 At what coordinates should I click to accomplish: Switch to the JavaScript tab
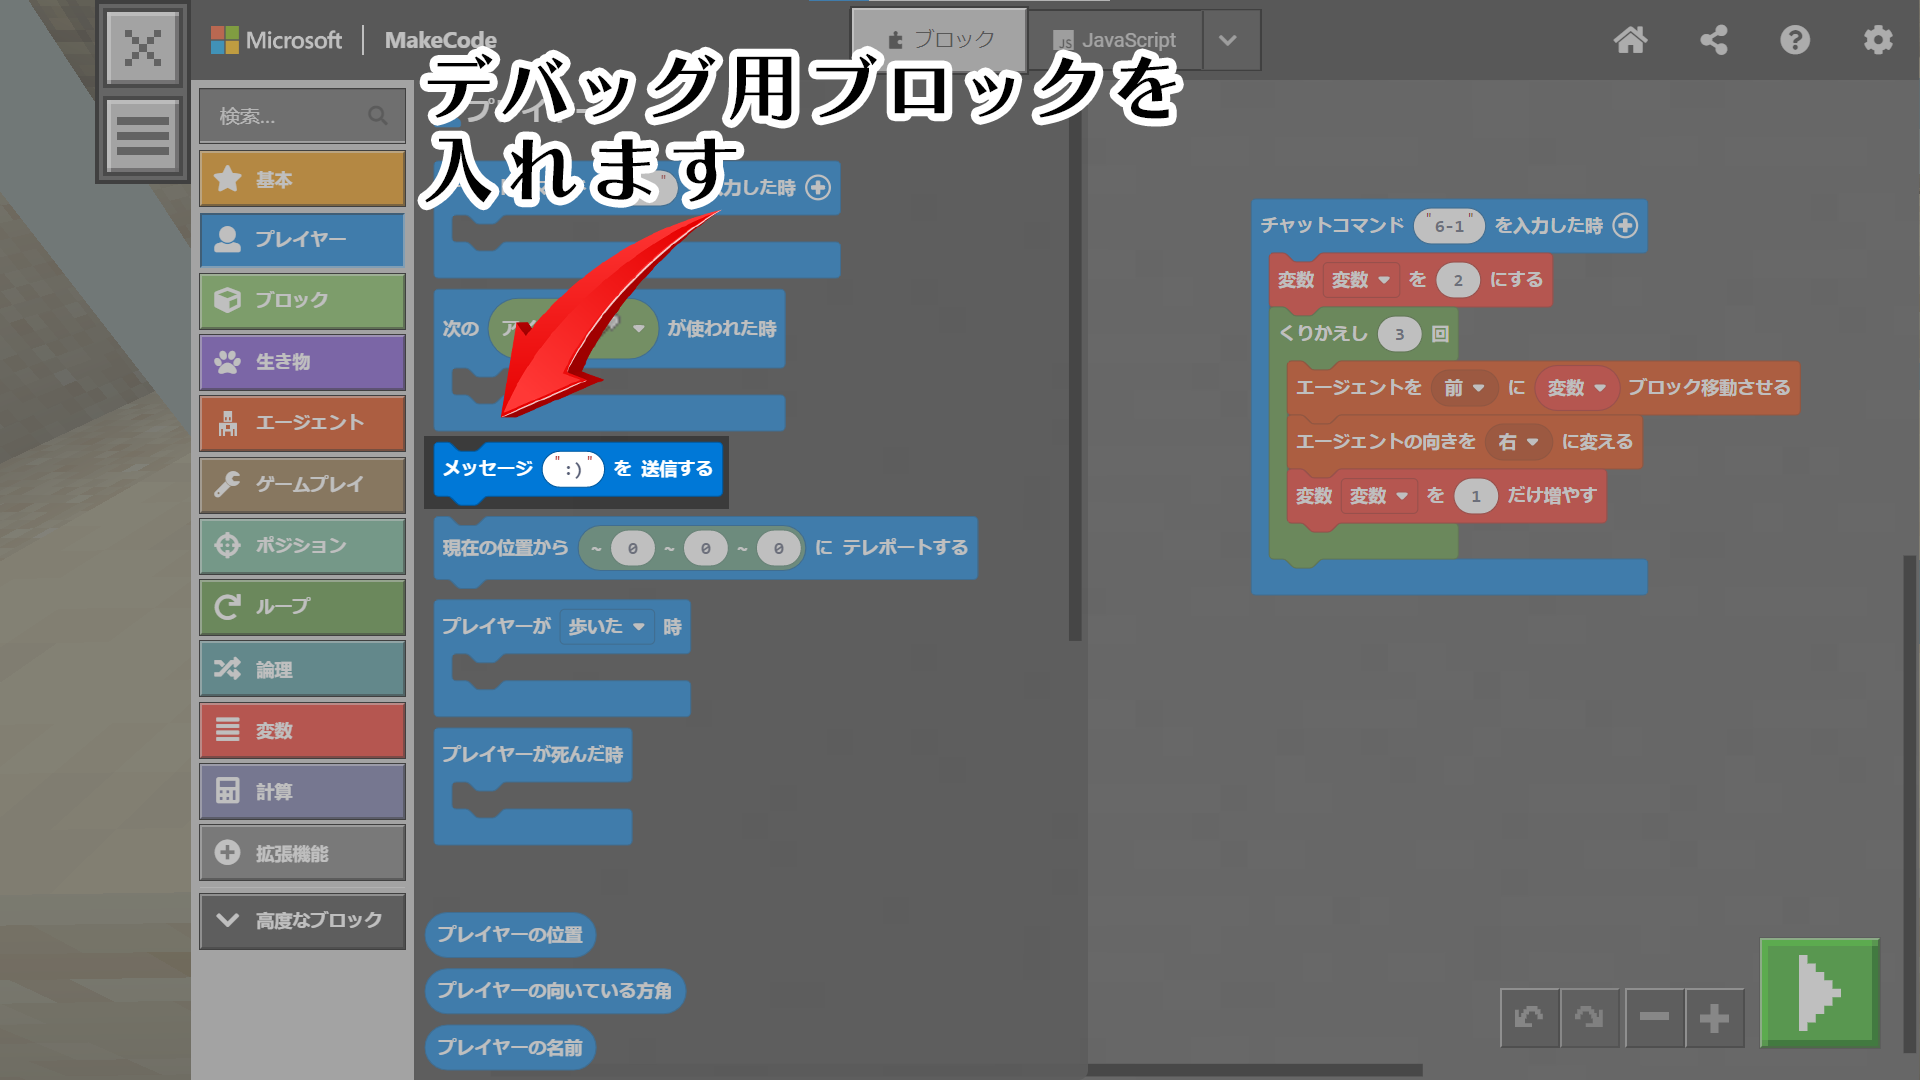(1115, 40)
